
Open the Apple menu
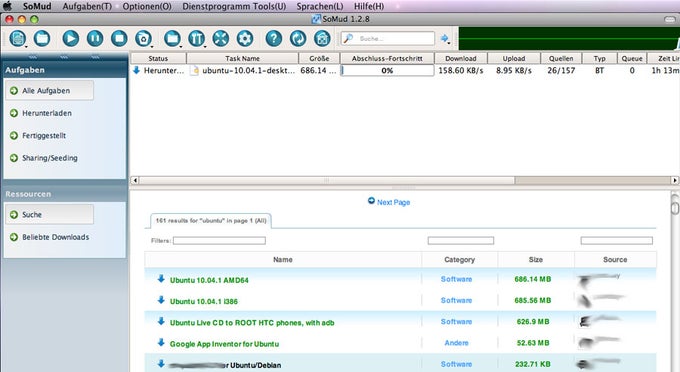click(7, 6)
